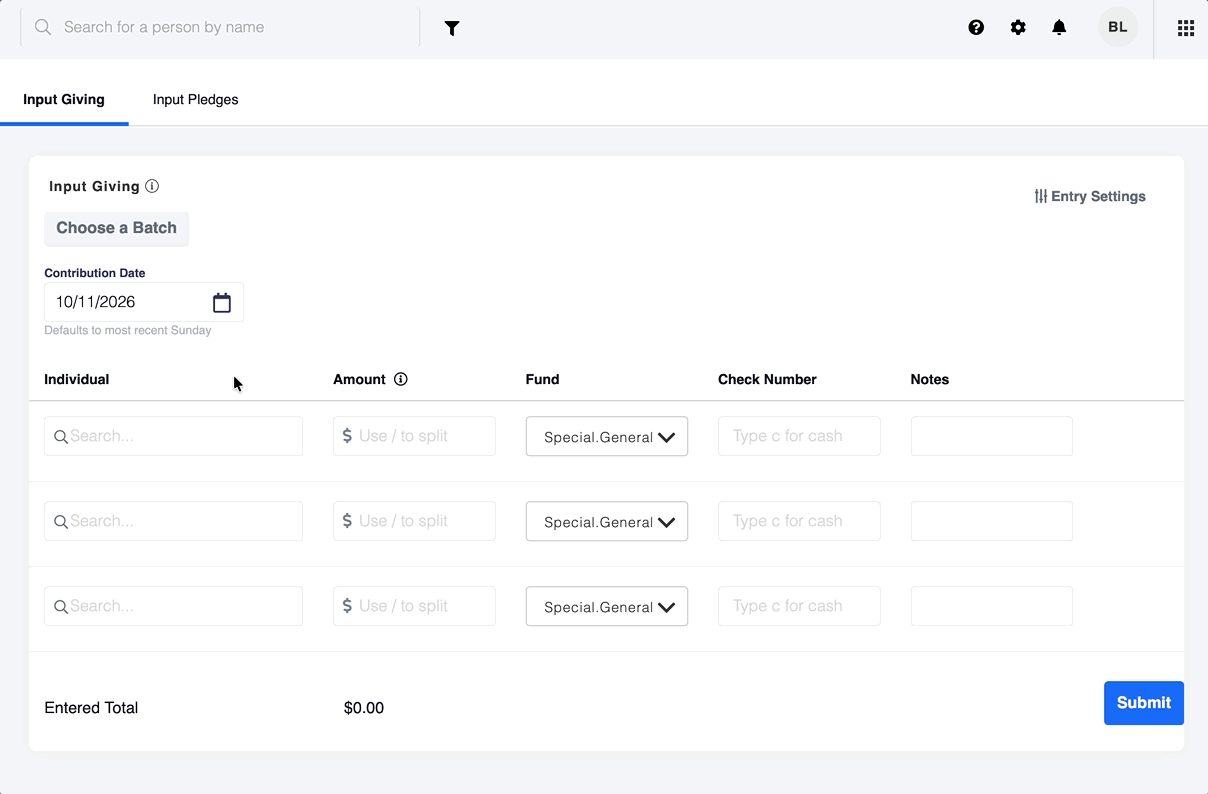
Task: Switch to the Input Giving tab
Action: tap(64, 99)
